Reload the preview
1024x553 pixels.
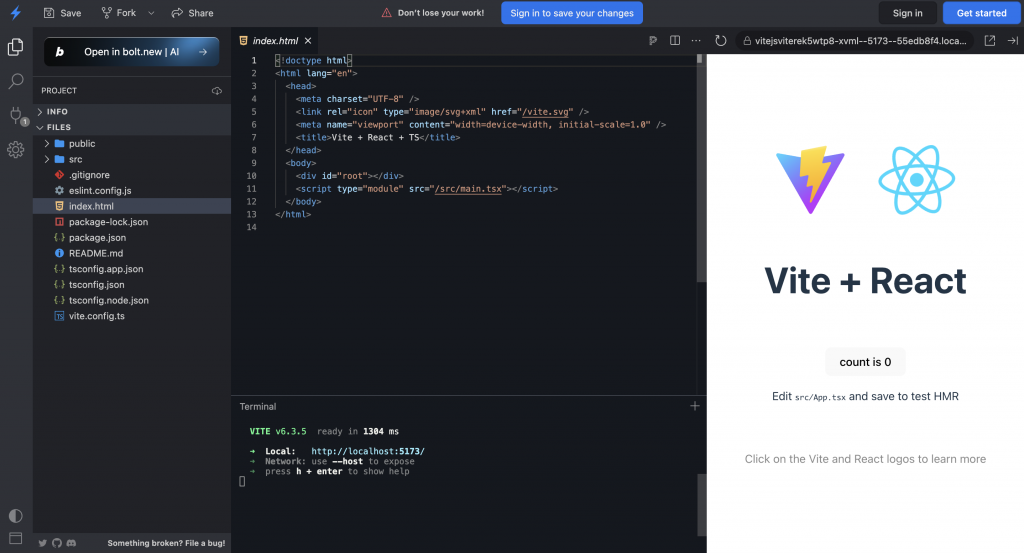point(720,40)
